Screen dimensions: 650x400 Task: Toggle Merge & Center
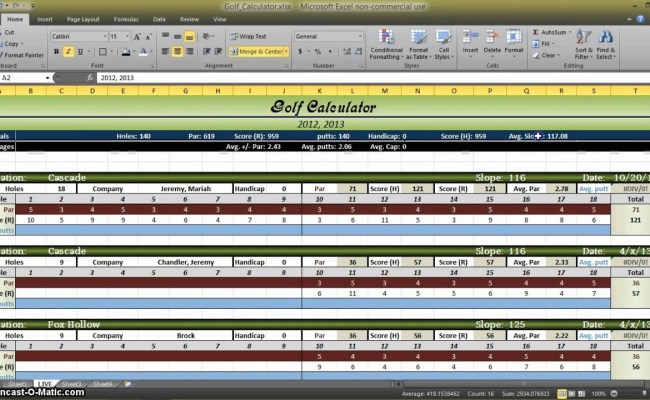(x=256, y=51)
